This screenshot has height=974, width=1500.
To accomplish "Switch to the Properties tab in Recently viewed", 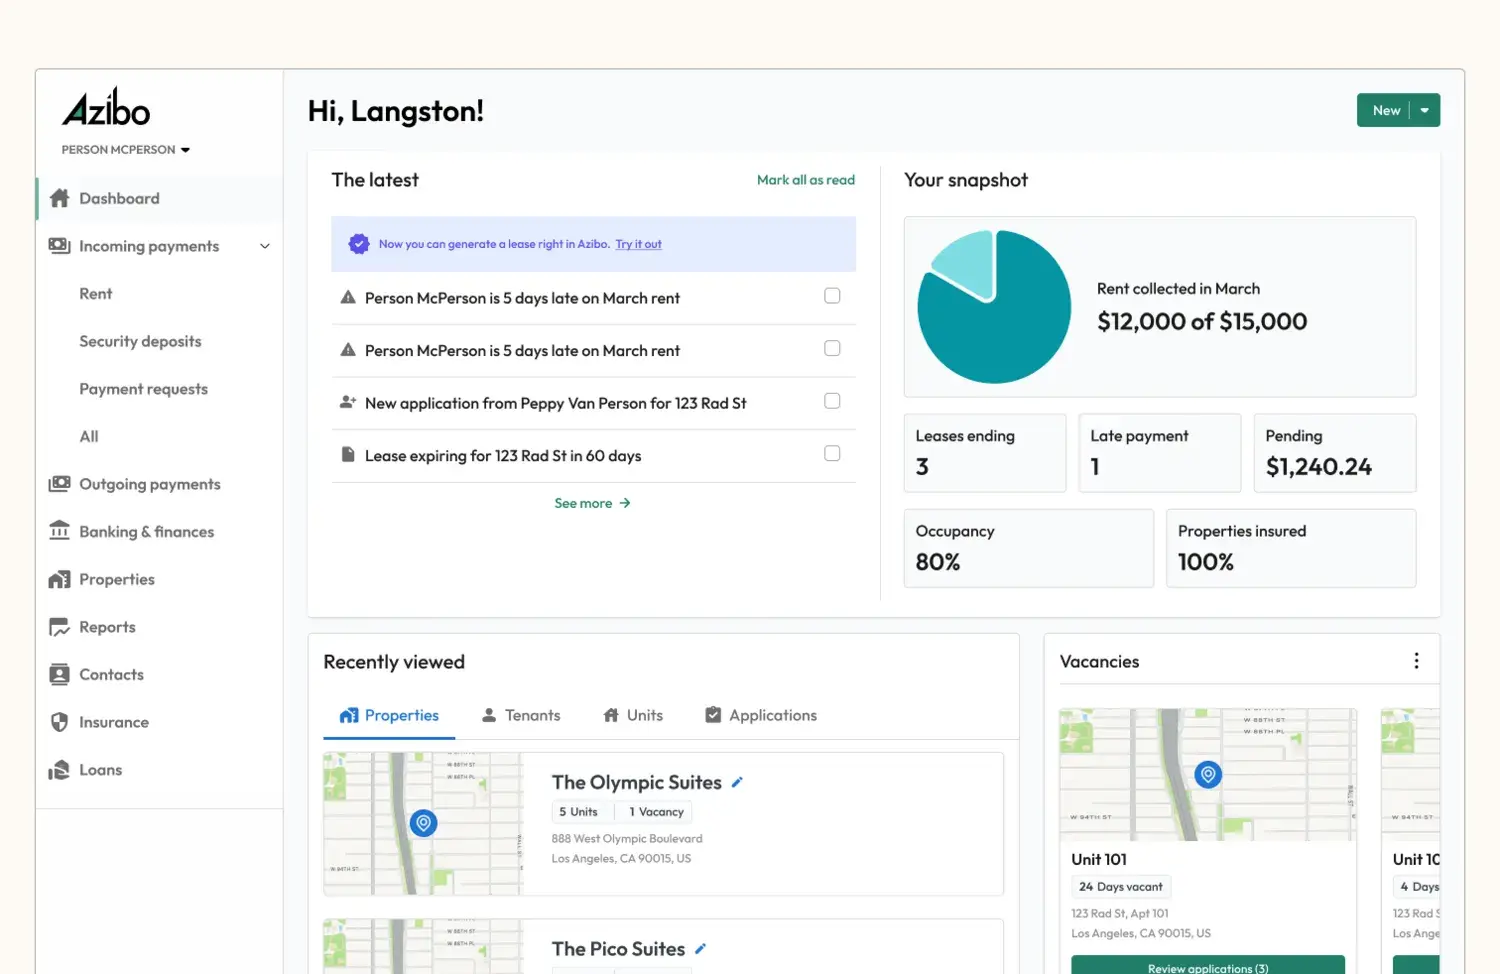I will pos(389,716).
